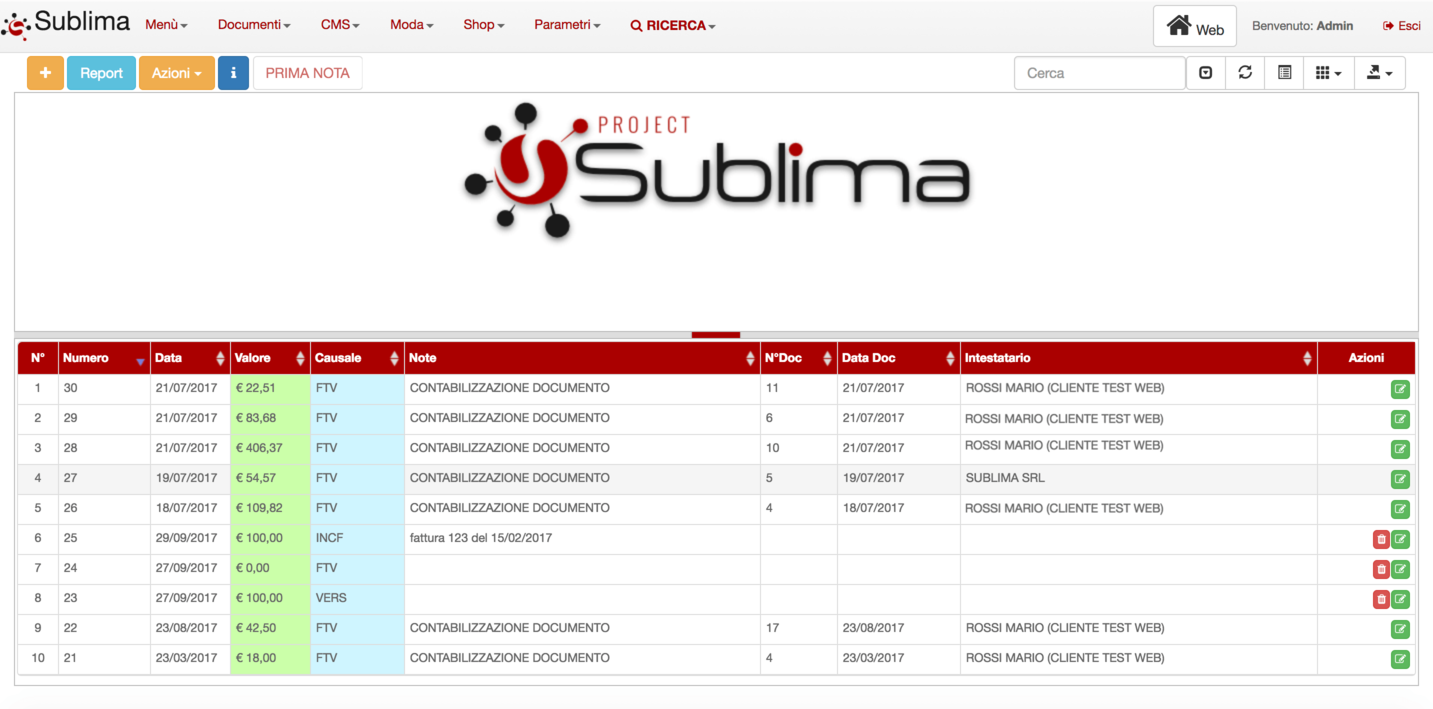
Task: Click the Project Sublima banner logo
Action: pyautogui.click(x=717, y=170)
